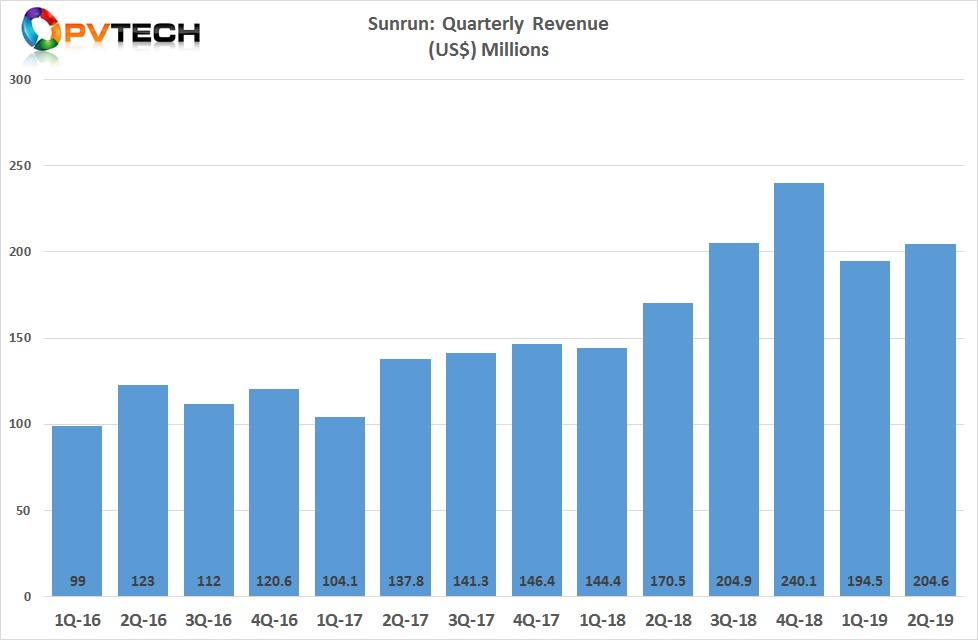Select the 1Q-18 x-axis label

coord(603,620)
